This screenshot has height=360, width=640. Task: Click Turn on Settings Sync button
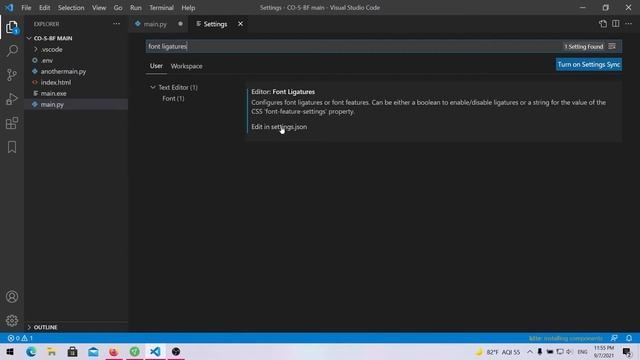click(x=589, y=64)
